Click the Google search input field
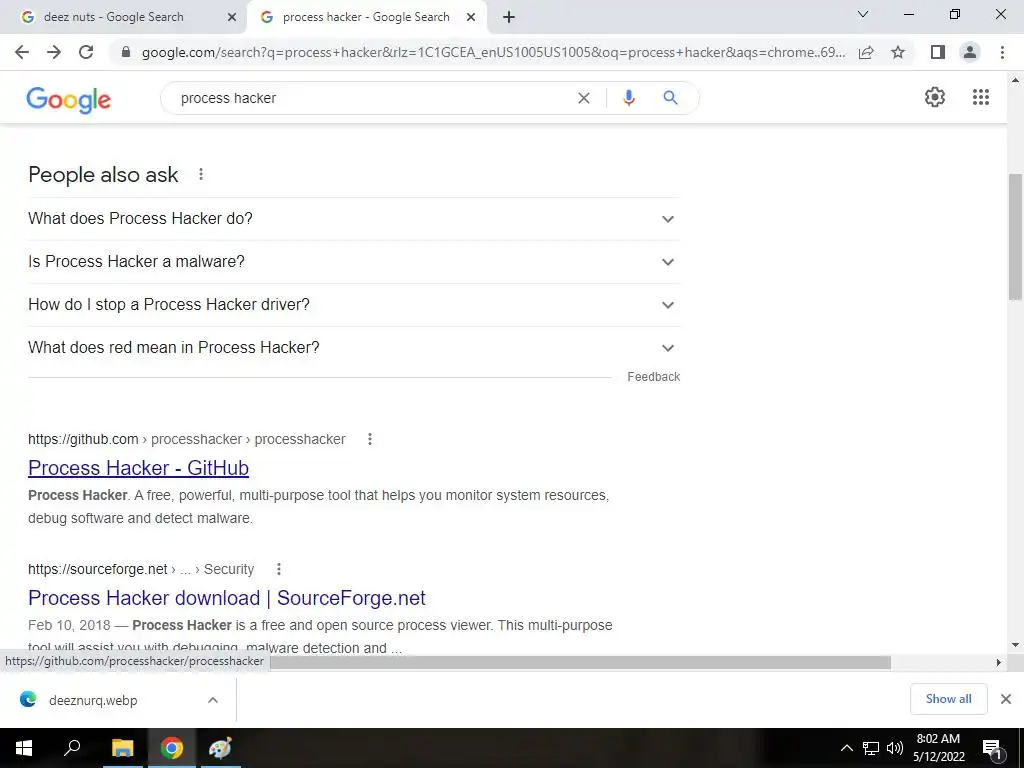This screenshot has width=1024, height=768. pos(372,98)
